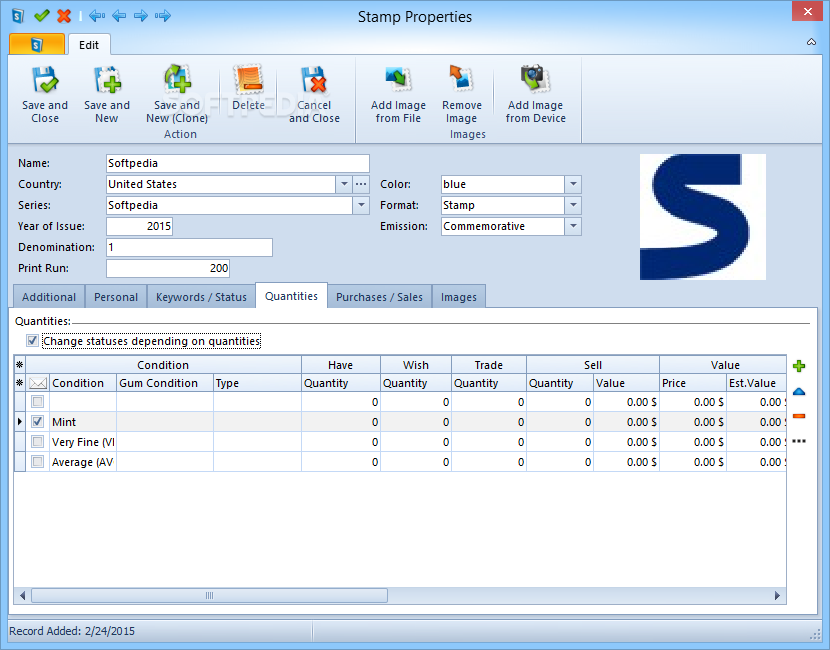Click the Average condition cell
The width and height of the screenshot is (830, 650).
tap(83, 462)
